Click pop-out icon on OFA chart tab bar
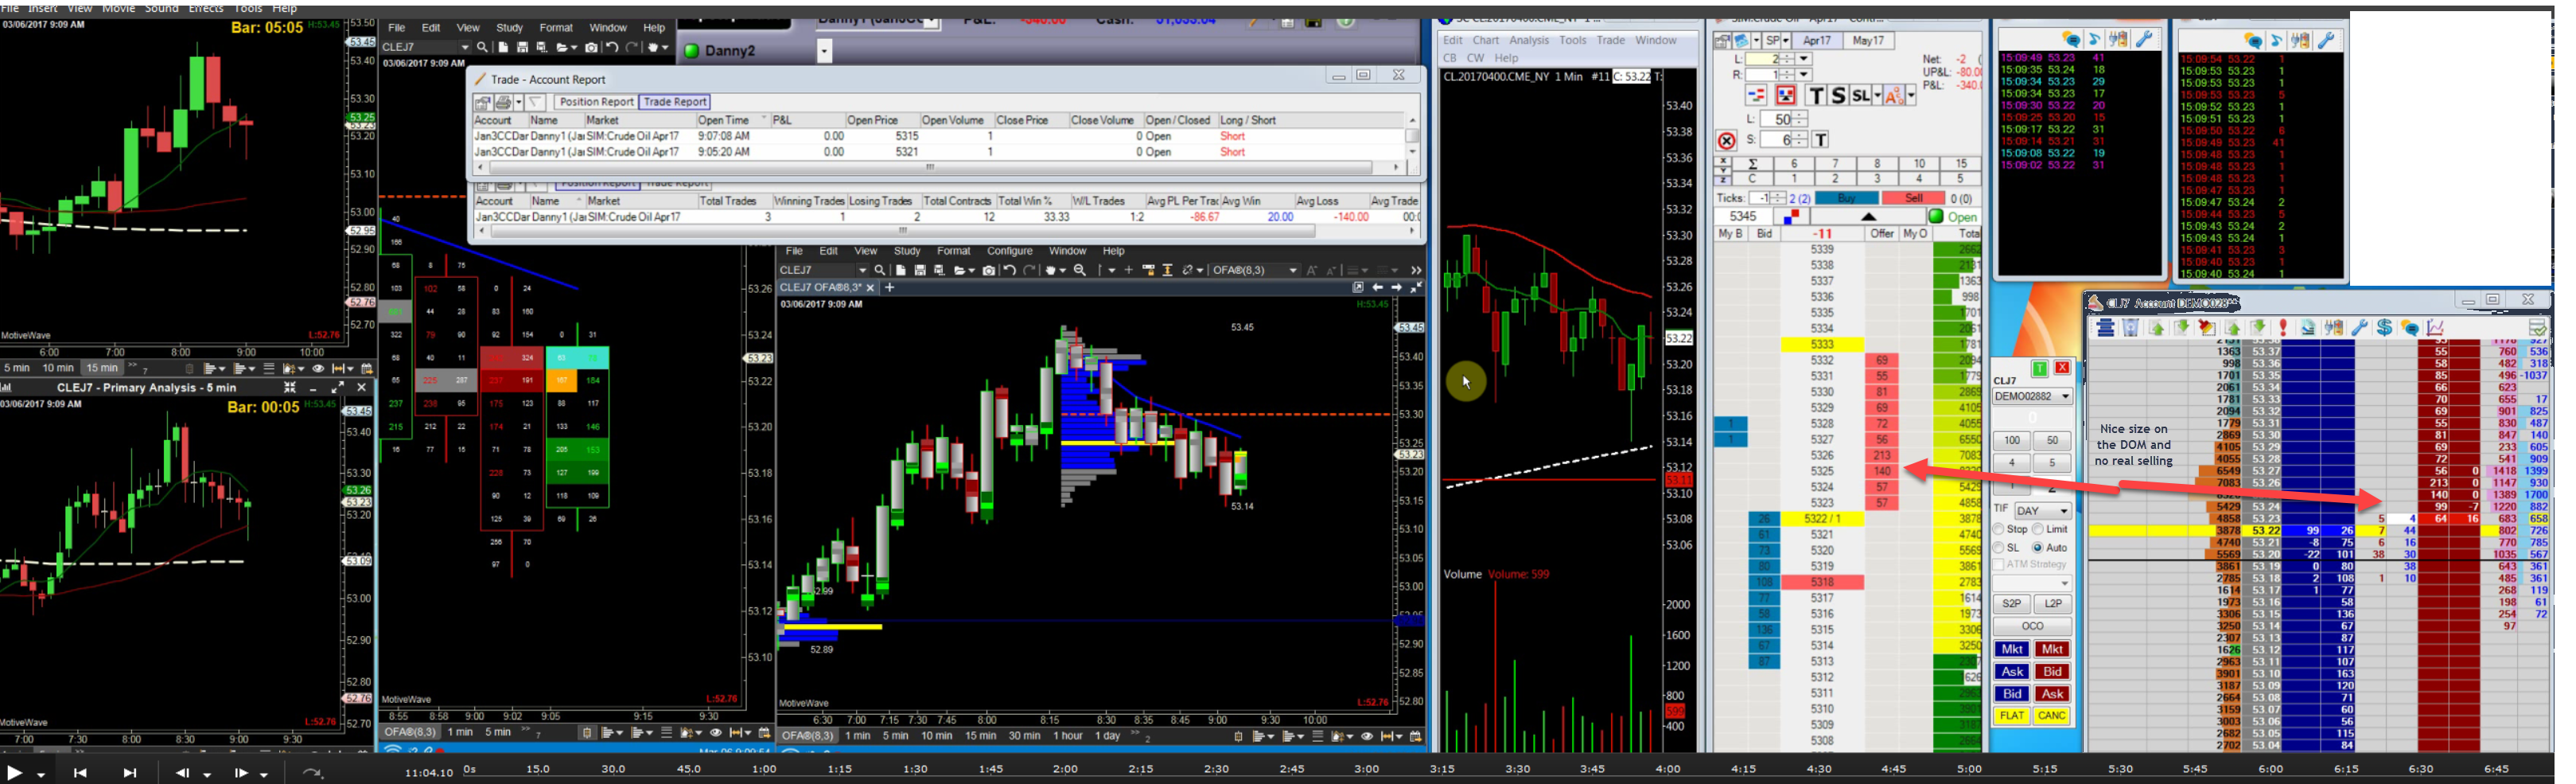This screenshot has height=784, width=2576. [1358, 288]
